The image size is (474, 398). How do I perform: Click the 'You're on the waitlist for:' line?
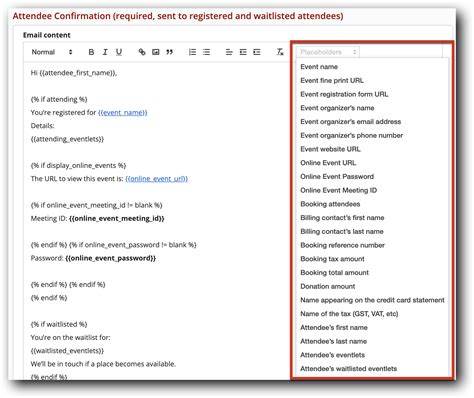[x=71, y=337]
